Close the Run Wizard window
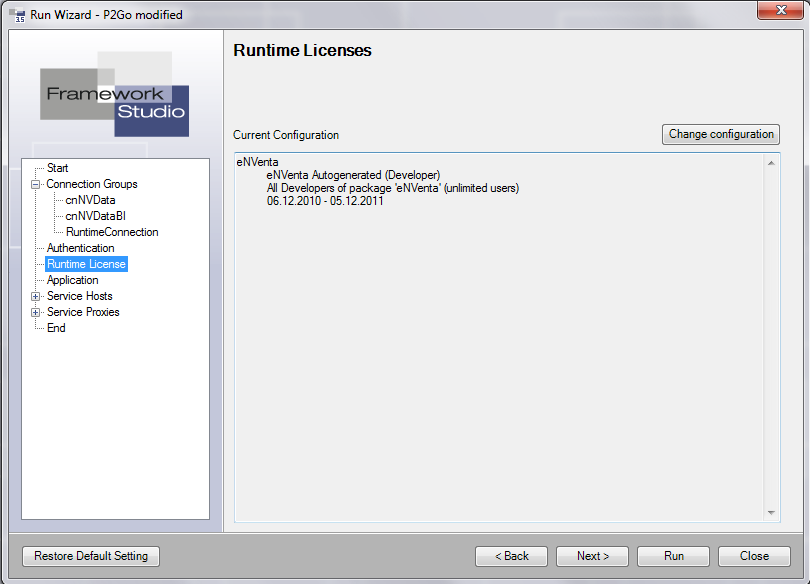Viewport: 810px width, 584px height. coord(781,10)
